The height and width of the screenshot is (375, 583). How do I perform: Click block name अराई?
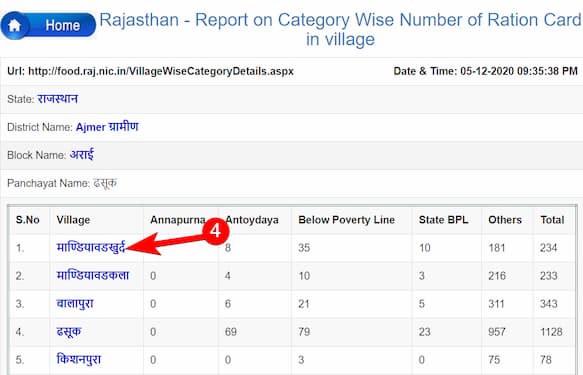[82, 155]
